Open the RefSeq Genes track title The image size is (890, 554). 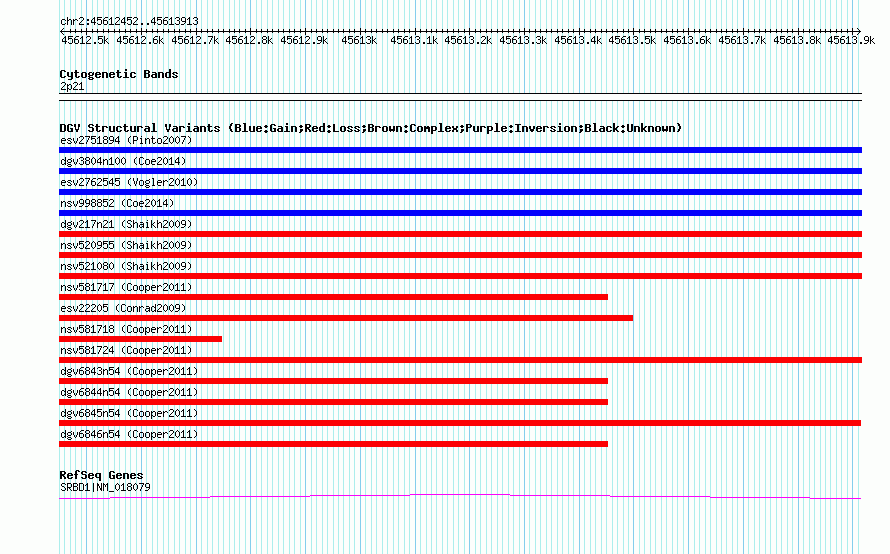pos(102,475)
